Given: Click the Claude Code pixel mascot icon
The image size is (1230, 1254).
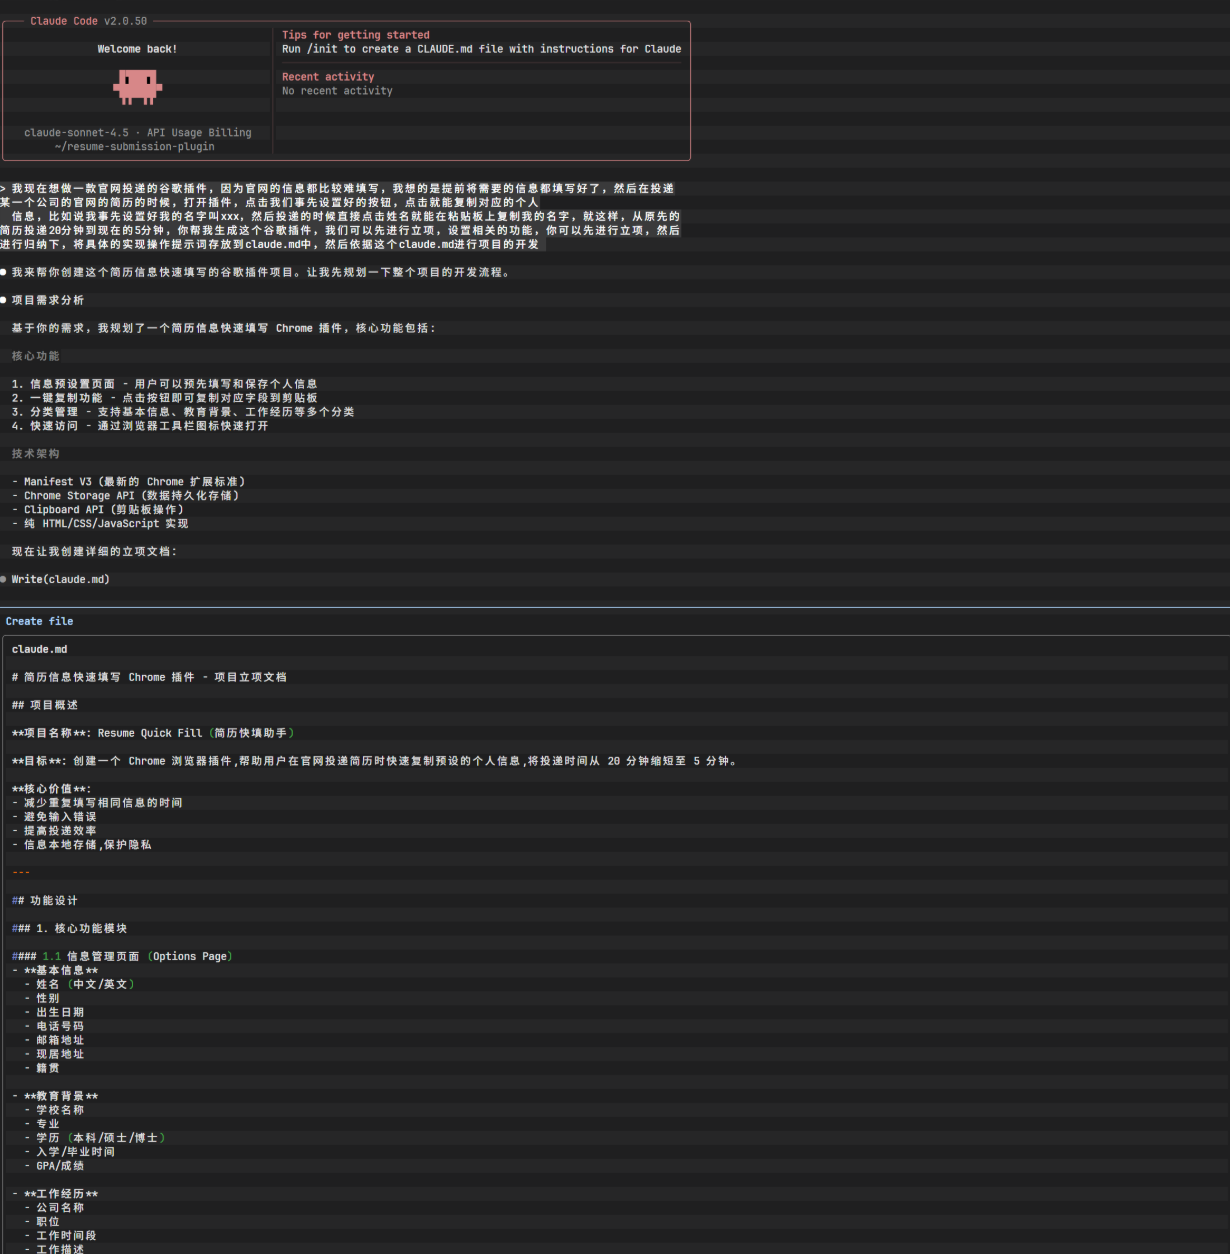Looking at the screenshot, I should [x=137, y=87].
